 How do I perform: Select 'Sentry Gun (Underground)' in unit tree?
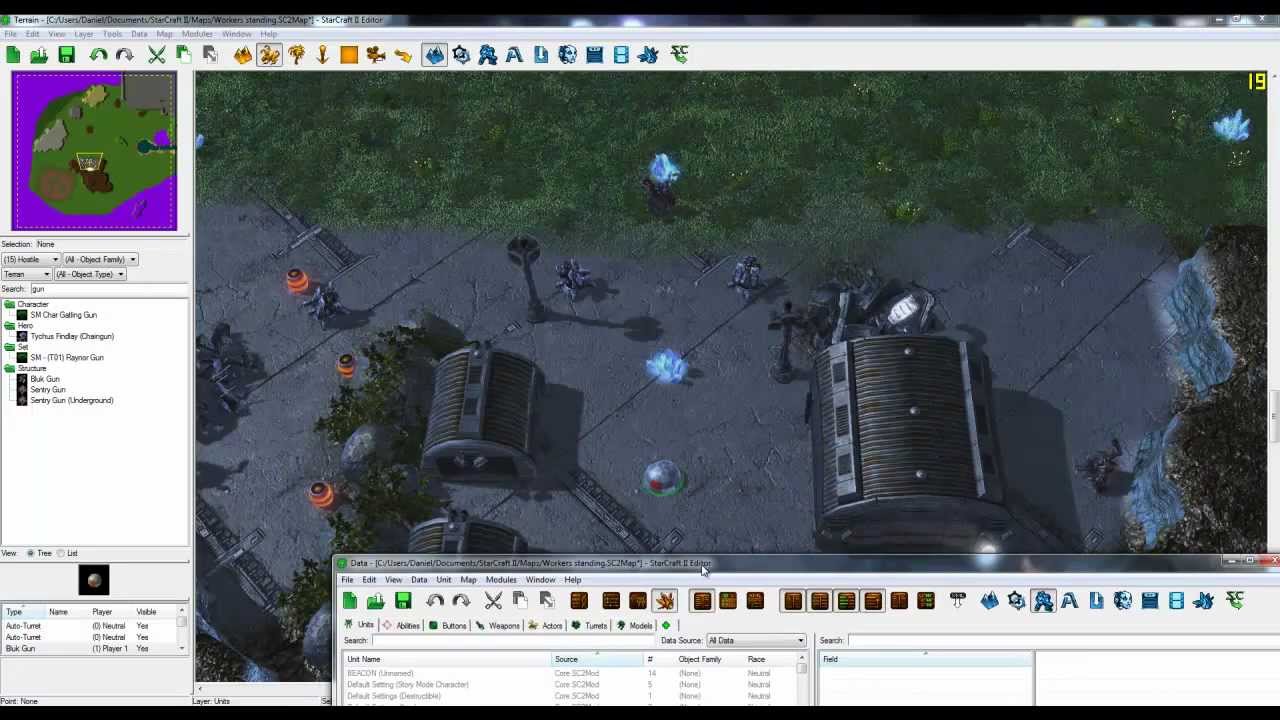71,400
